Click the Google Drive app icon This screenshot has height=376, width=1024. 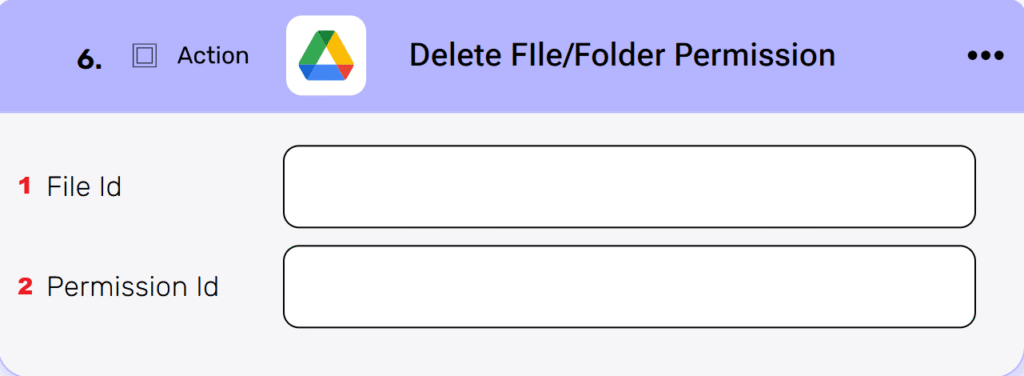tap(326, 55)
